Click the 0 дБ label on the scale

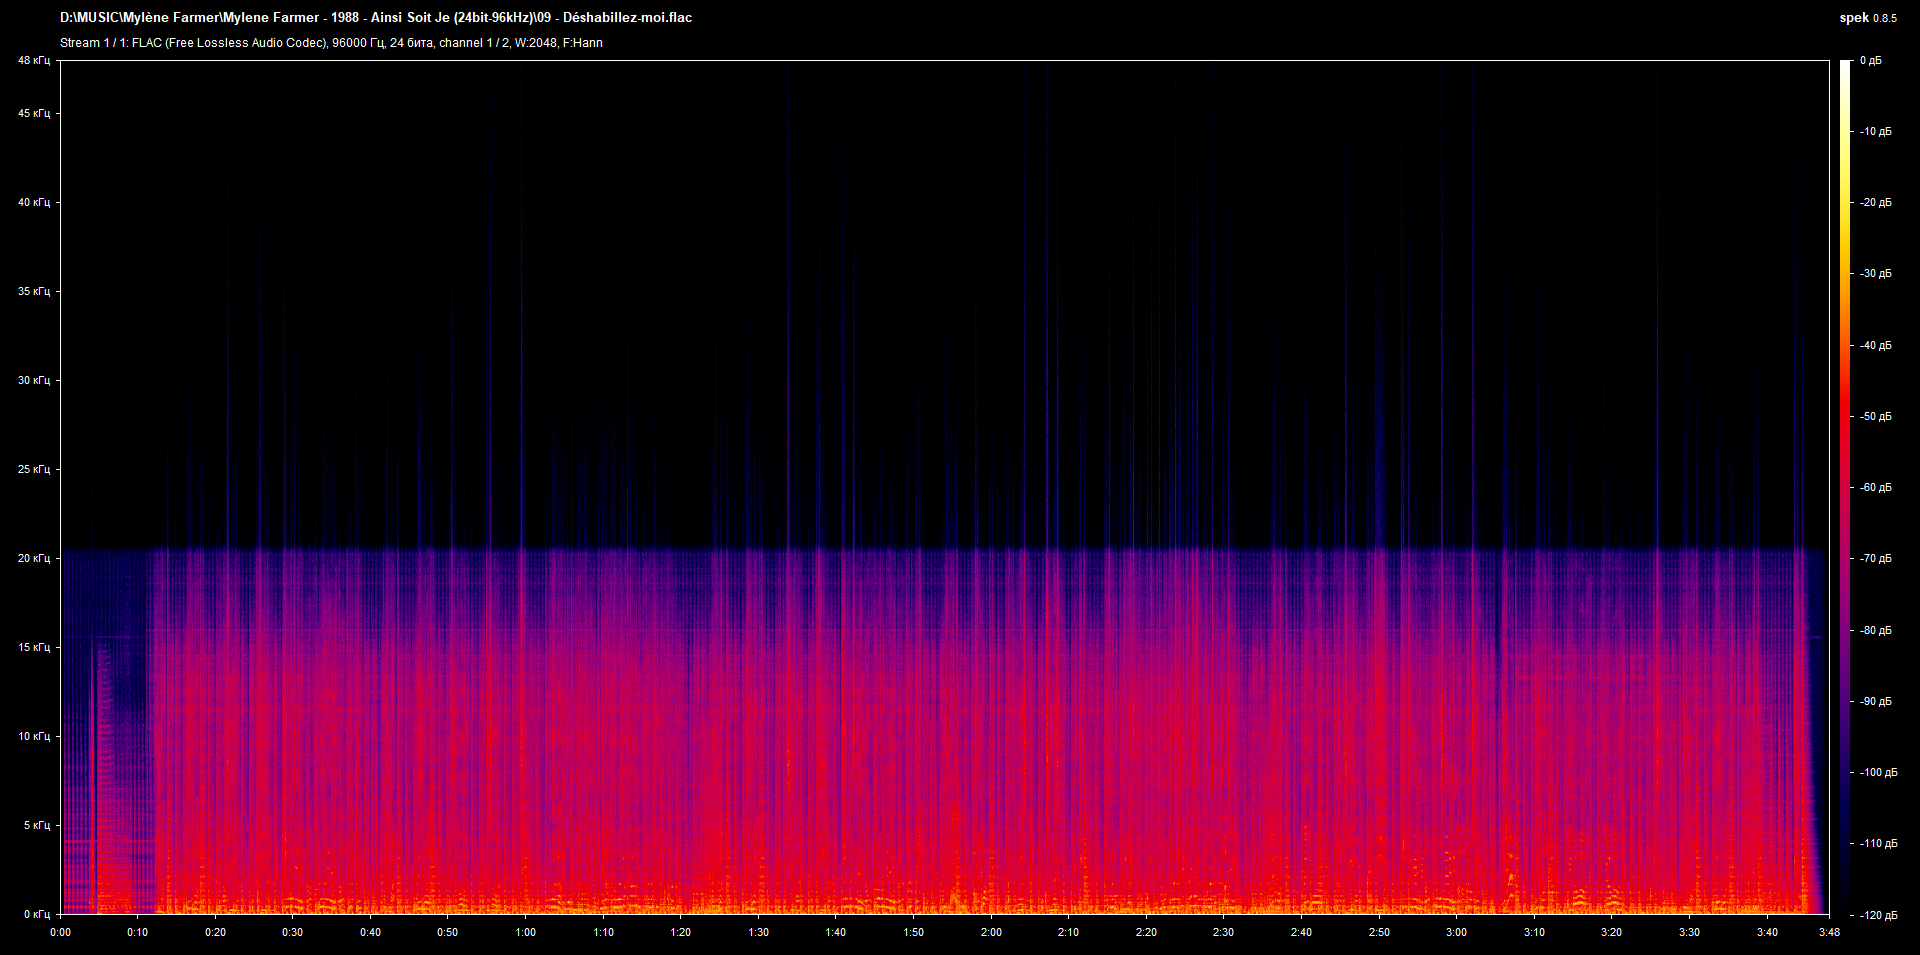pyautogui.click(x=1871, y=61)
